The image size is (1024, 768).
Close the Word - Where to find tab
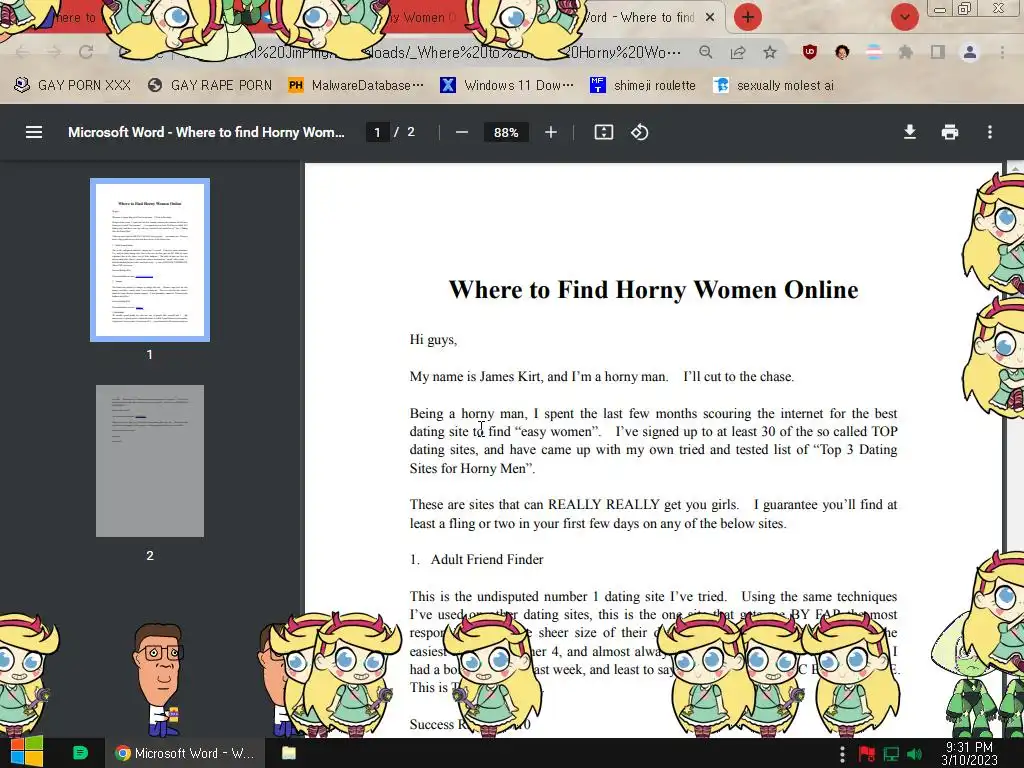coord(710,18)
